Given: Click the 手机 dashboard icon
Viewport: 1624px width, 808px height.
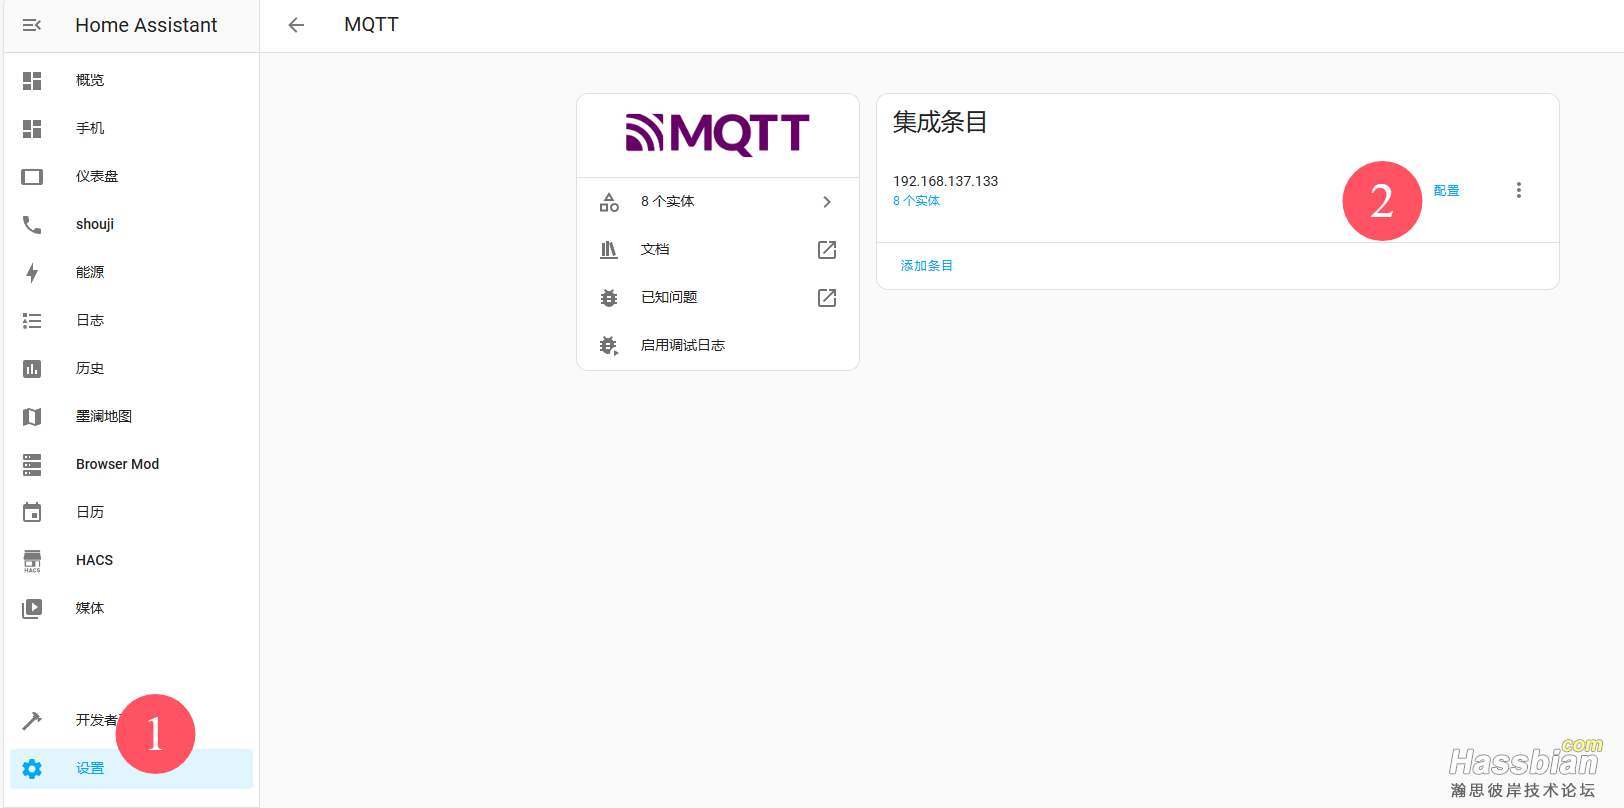Looking at the screenshot, I should [32, 129].
